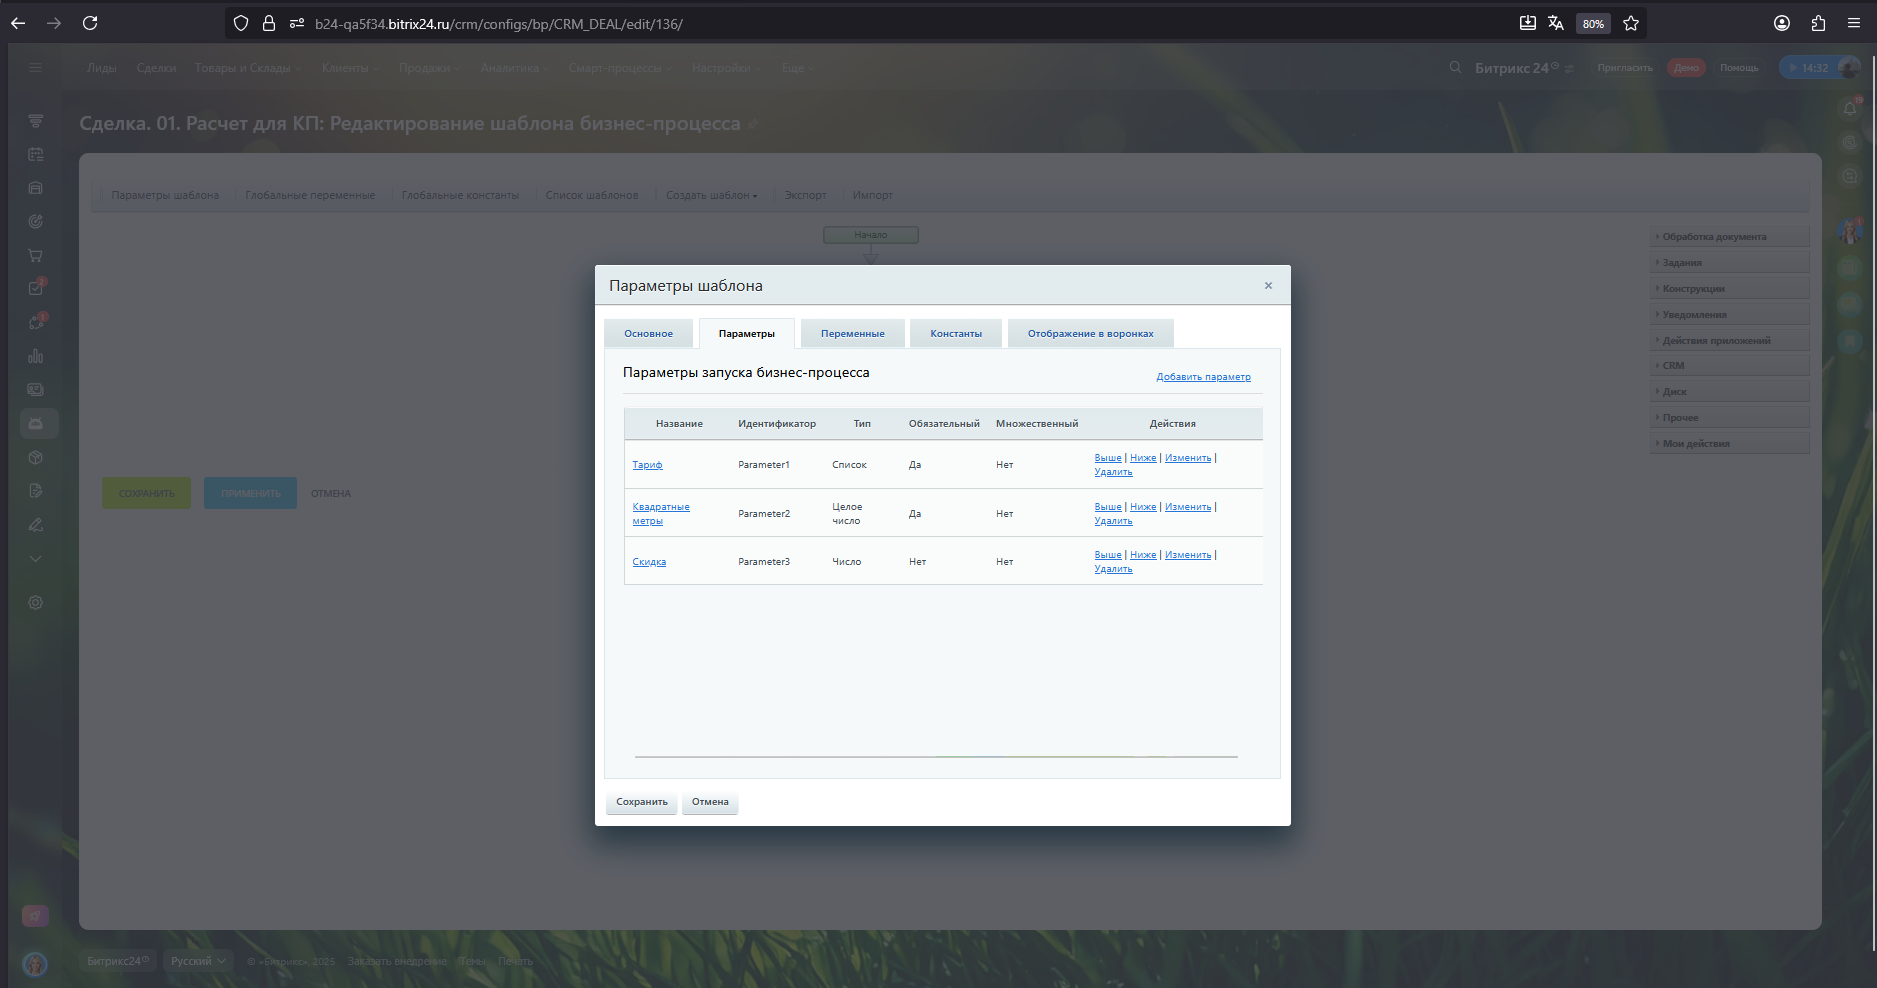Expand more sidebar items with chevron
Image resolution: width=1877 pixels, height=988 pixels.
35,559
